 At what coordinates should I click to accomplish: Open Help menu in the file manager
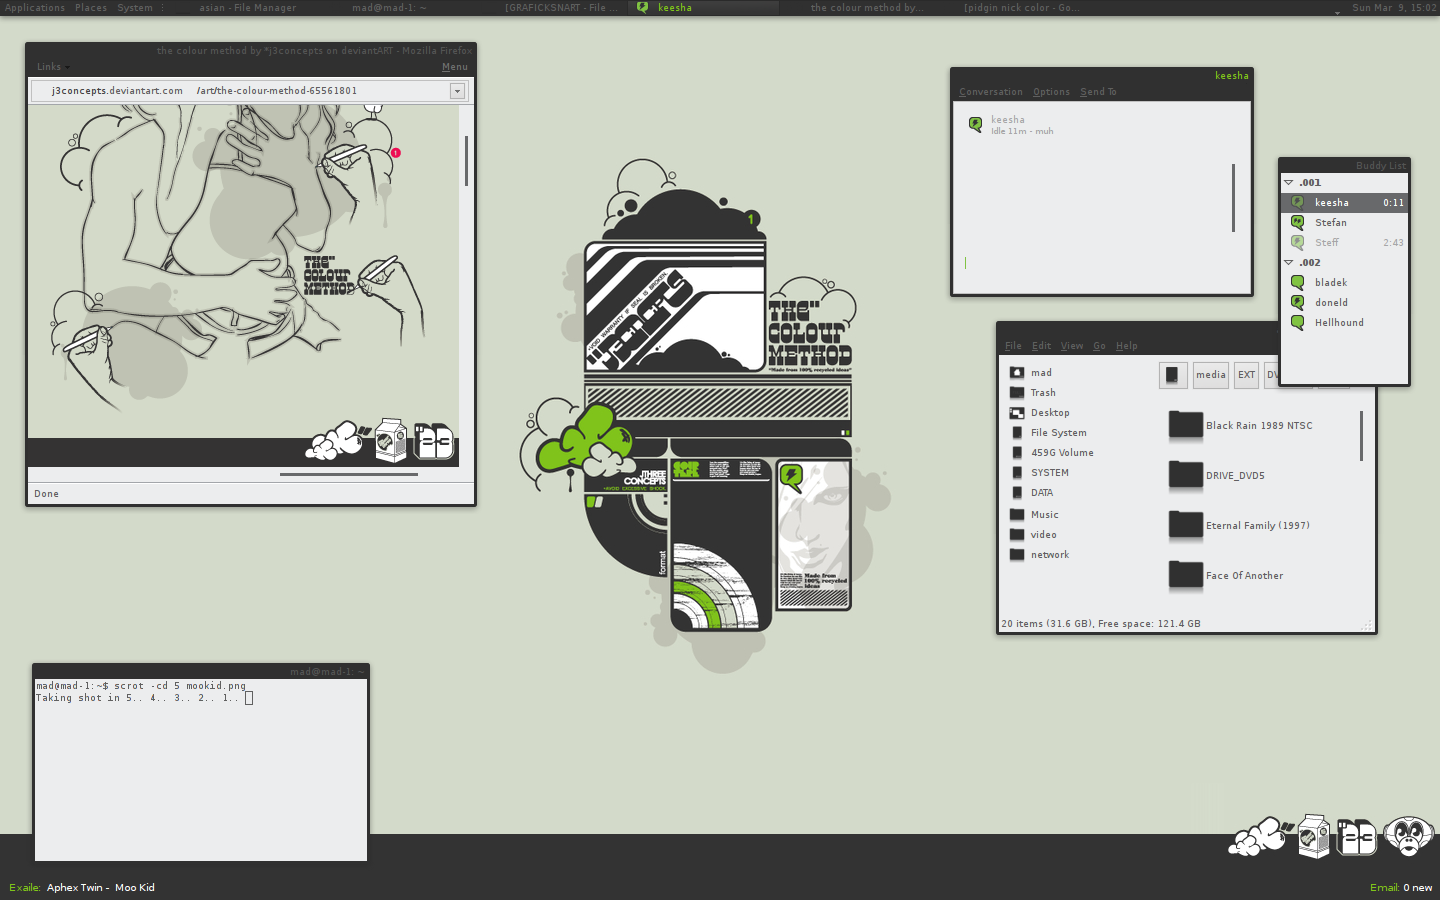[1127, 346]
